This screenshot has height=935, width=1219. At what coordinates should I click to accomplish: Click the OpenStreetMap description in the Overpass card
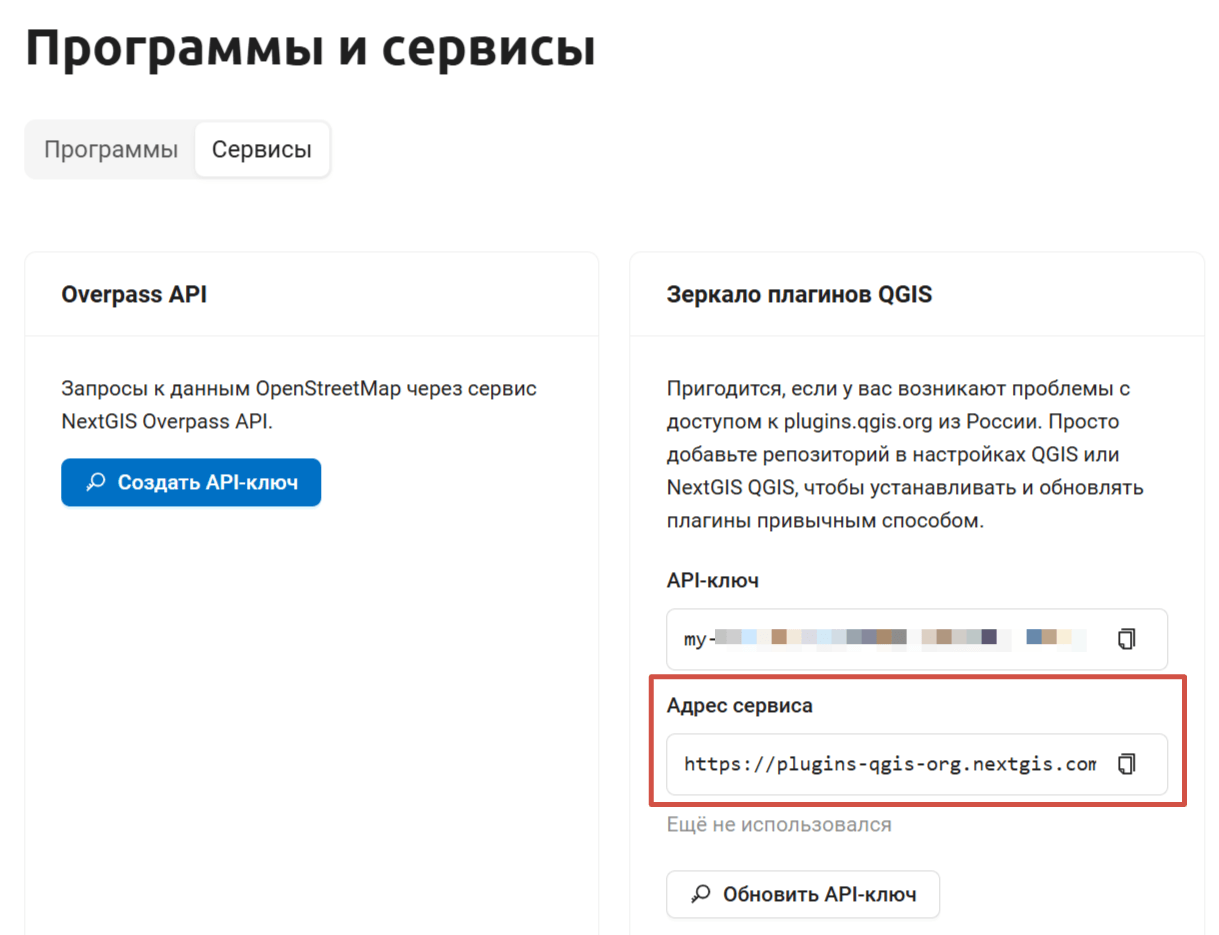tap(301, 405)
